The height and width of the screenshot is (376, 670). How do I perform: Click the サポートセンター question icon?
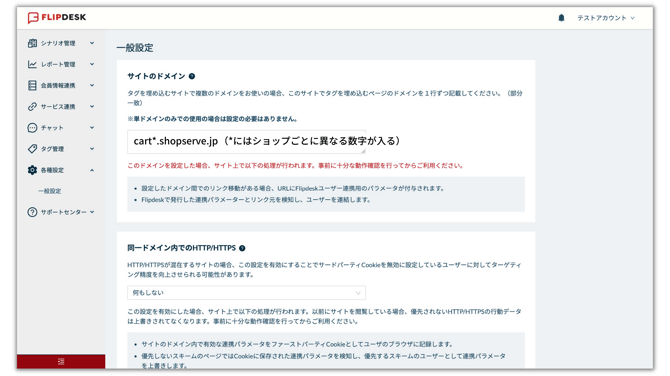click(x=32, y=212)
